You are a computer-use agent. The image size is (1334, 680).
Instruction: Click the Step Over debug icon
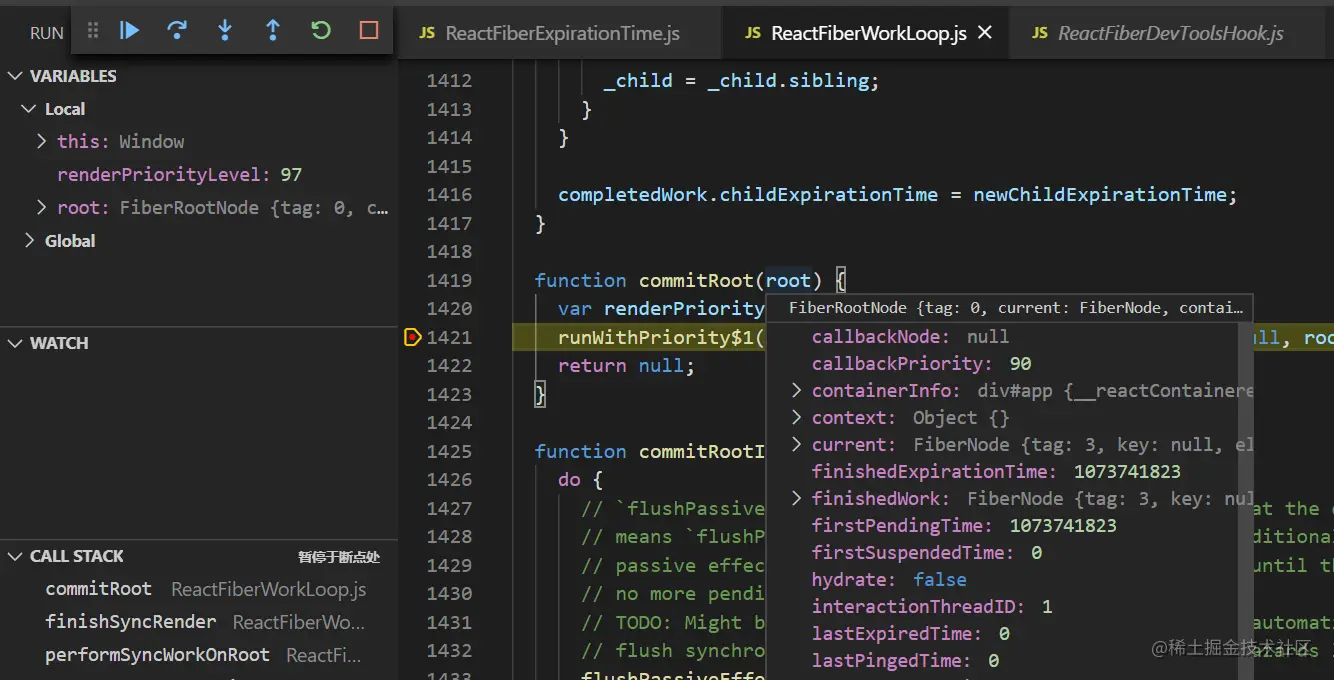177,31
